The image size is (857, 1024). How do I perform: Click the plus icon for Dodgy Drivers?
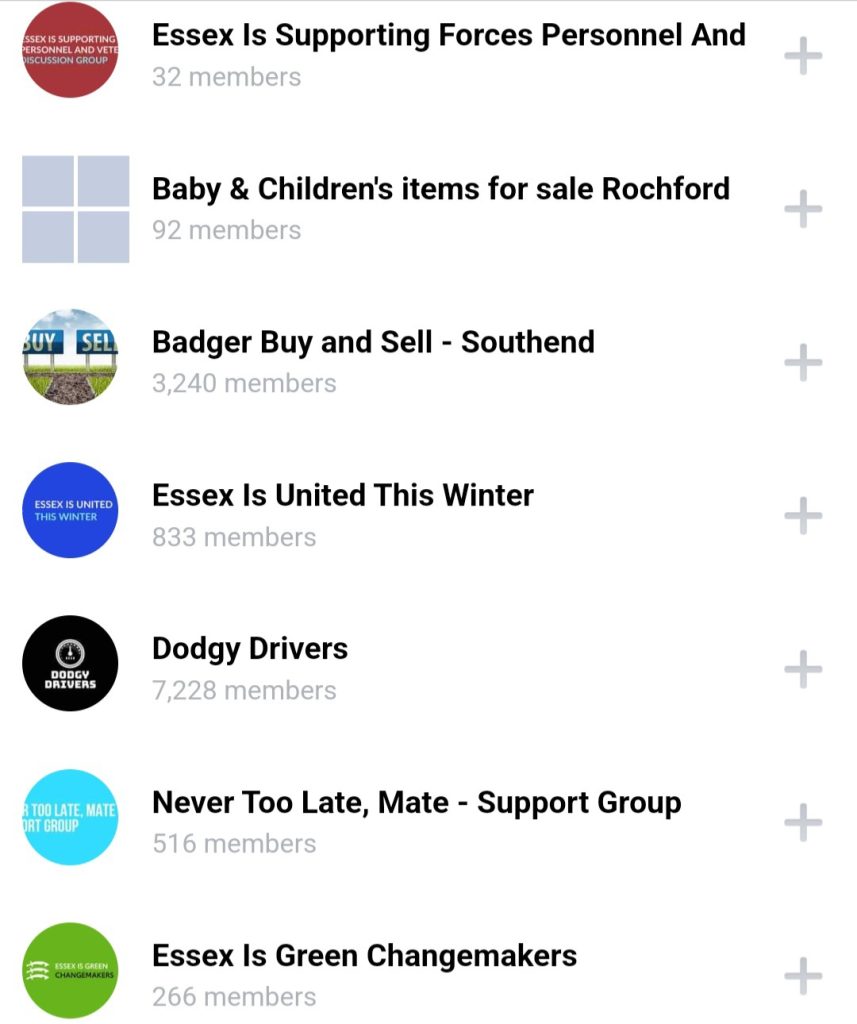(x=802, y=669)
